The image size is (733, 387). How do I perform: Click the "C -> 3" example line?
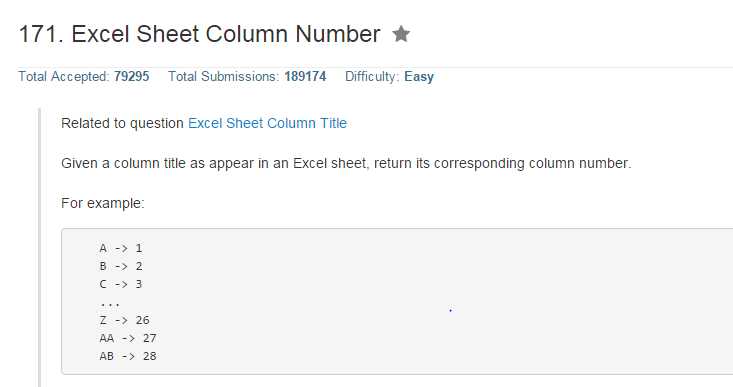pyautogui.click(x=121, y=284)
